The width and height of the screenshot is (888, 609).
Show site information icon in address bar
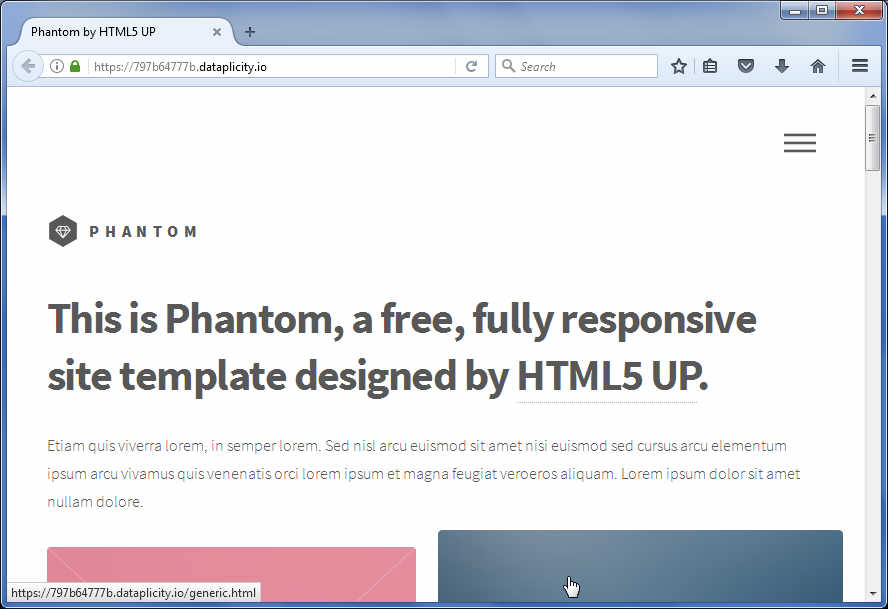point(57,67)
